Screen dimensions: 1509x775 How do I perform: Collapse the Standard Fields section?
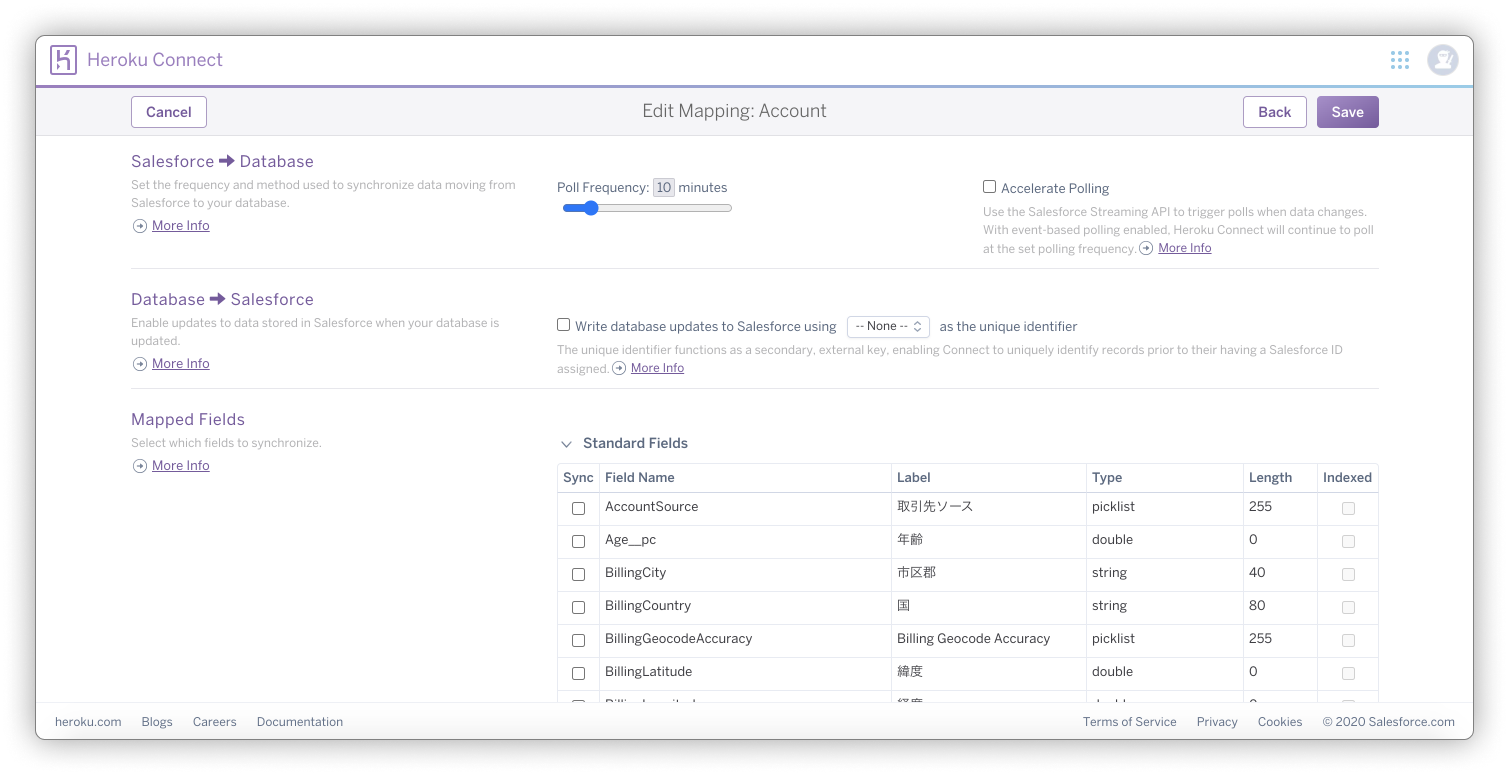566,444
